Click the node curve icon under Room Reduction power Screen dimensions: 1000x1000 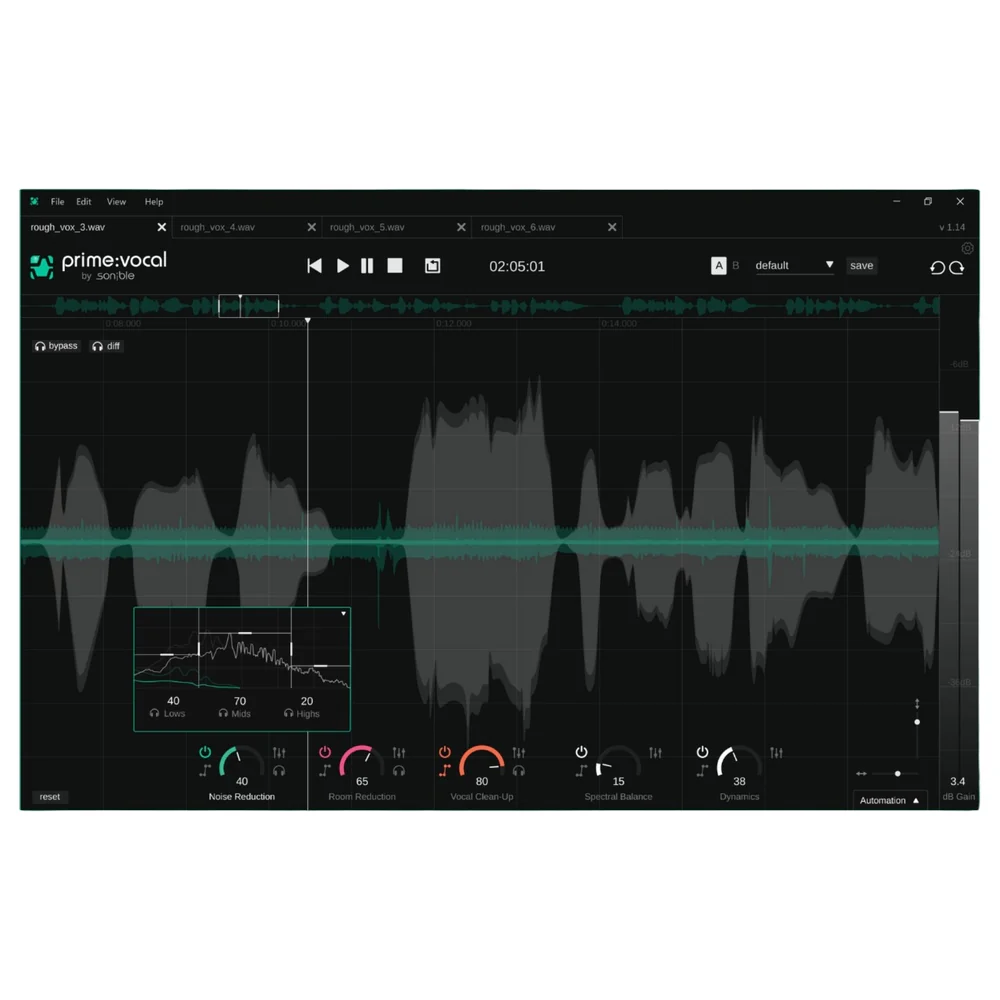[x=325, y=770]
